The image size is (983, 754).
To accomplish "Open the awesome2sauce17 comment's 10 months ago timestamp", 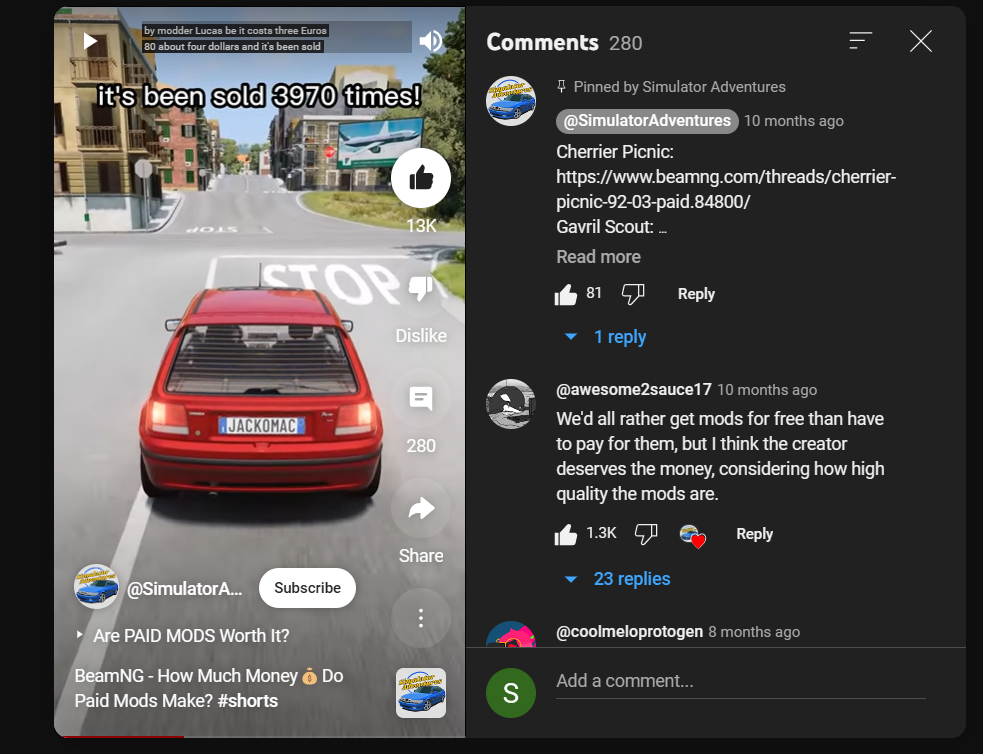I will coord(767,390).
